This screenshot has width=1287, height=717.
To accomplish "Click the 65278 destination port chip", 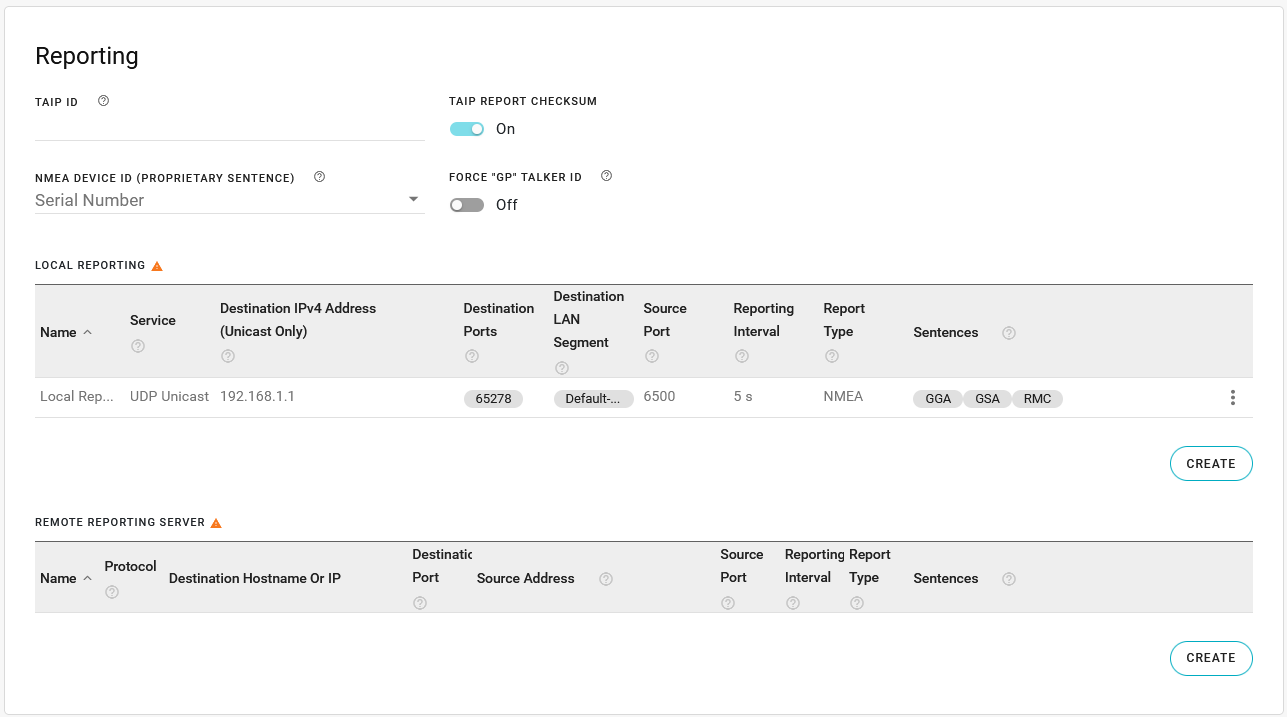I will click(x=493, y=399).
